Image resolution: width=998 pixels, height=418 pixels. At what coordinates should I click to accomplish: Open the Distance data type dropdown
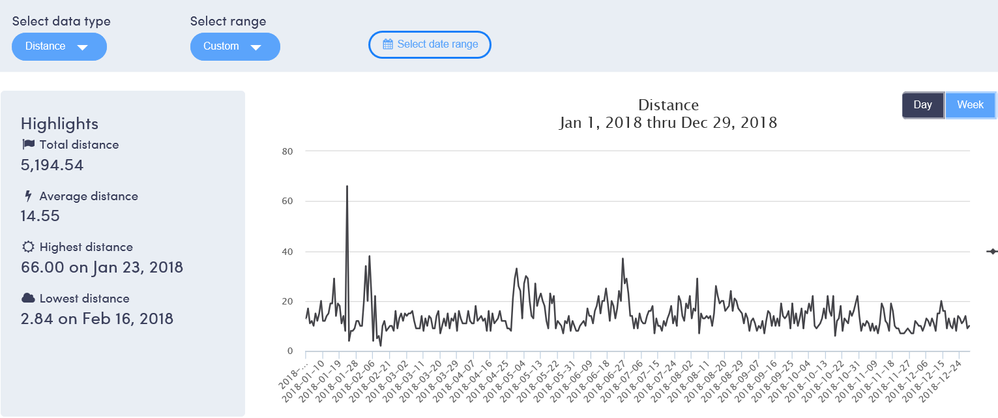(59, 47)
